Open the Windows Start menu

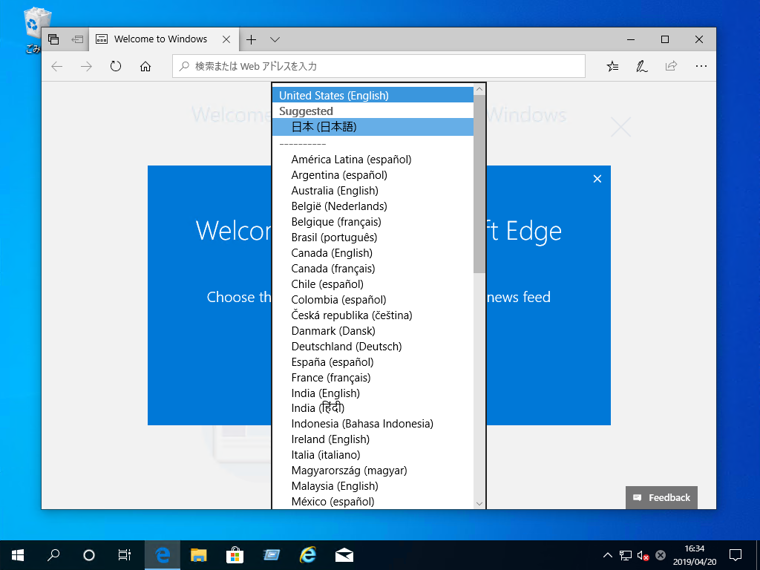click(17, 555)
